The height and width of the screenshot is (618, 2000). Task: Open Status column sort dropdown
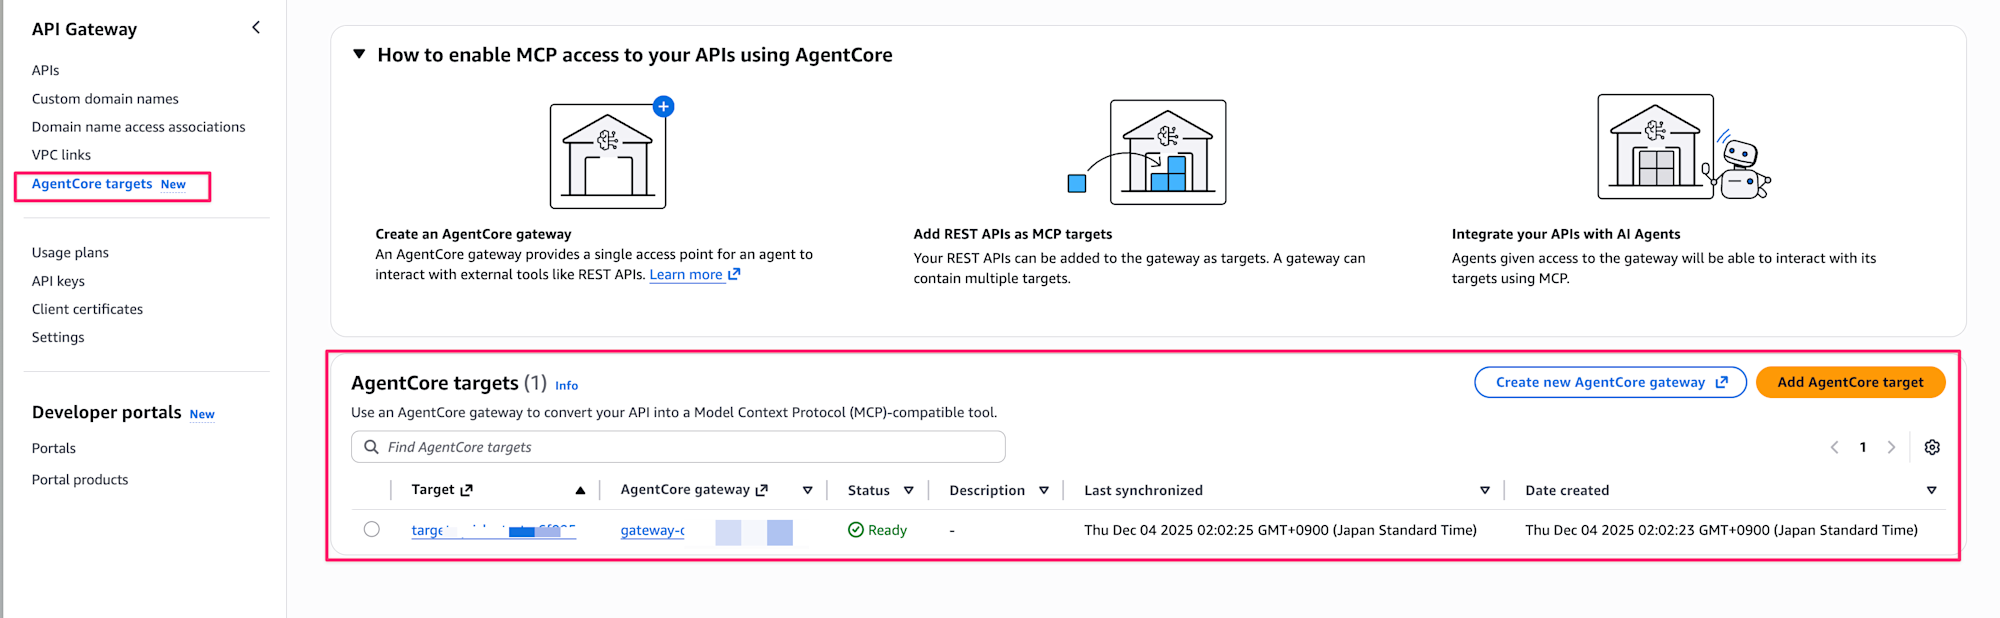[908, 490]
